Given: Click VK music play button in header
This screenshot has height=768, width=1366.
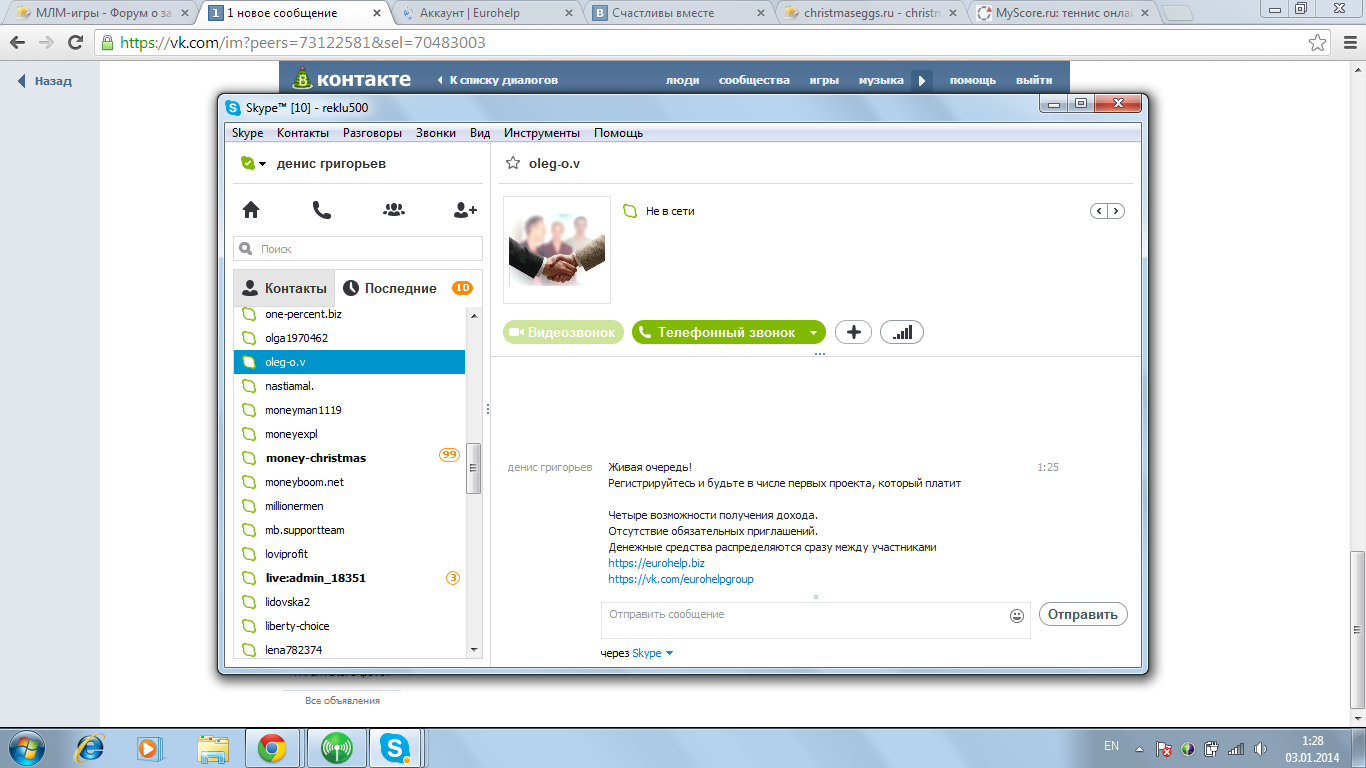Looking at the screenshot, I should pyautogui.click(x=922, y=80).
